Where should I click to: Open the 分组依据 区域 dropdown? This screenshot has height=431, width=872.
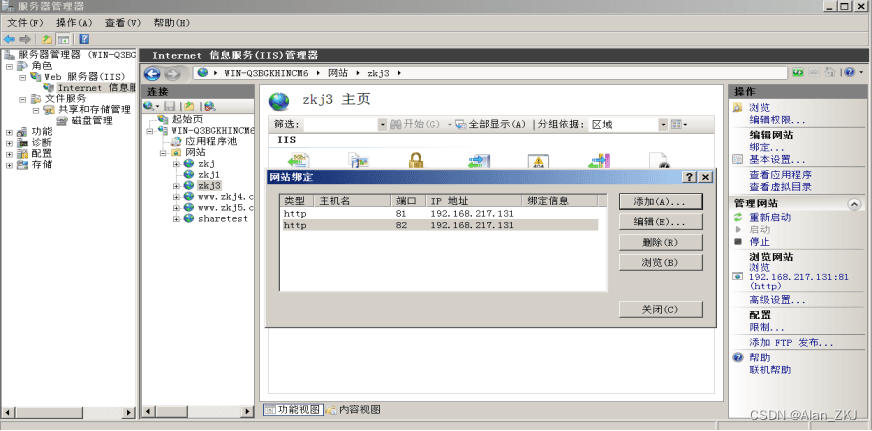click(x=663, y=125)
